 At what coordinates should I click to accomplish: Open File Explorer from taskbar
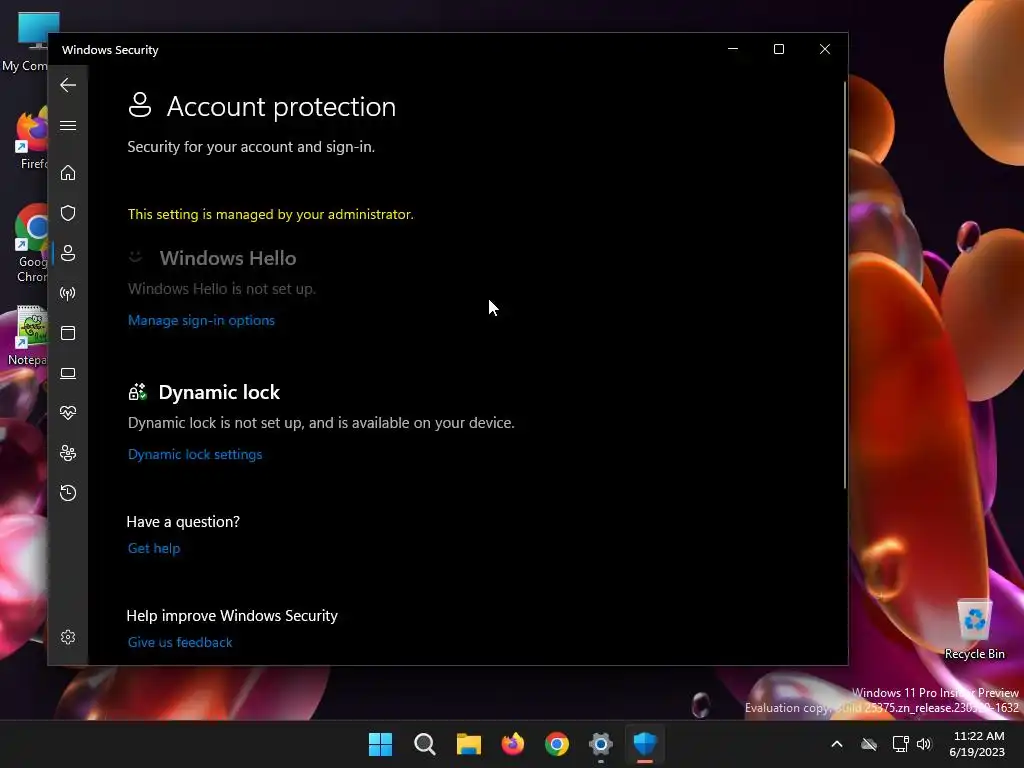tap(468, 744)
